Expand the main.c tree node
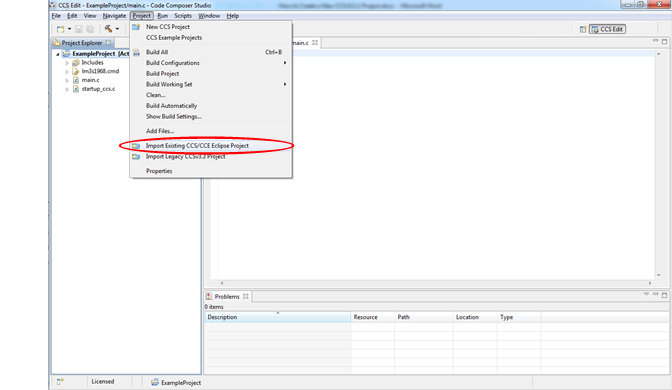Screen dimensions: 672x390 pos(67,80)
